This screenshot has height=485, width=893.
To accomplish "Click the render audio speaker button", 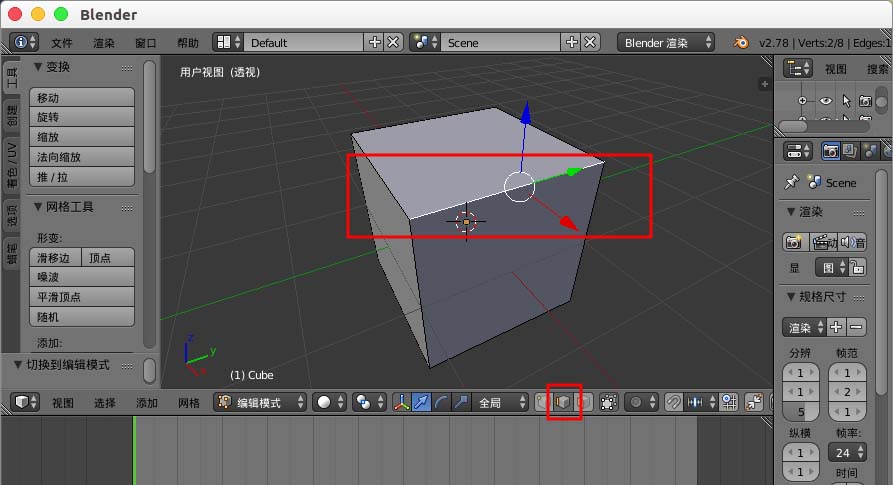I will tap(853, 242).
